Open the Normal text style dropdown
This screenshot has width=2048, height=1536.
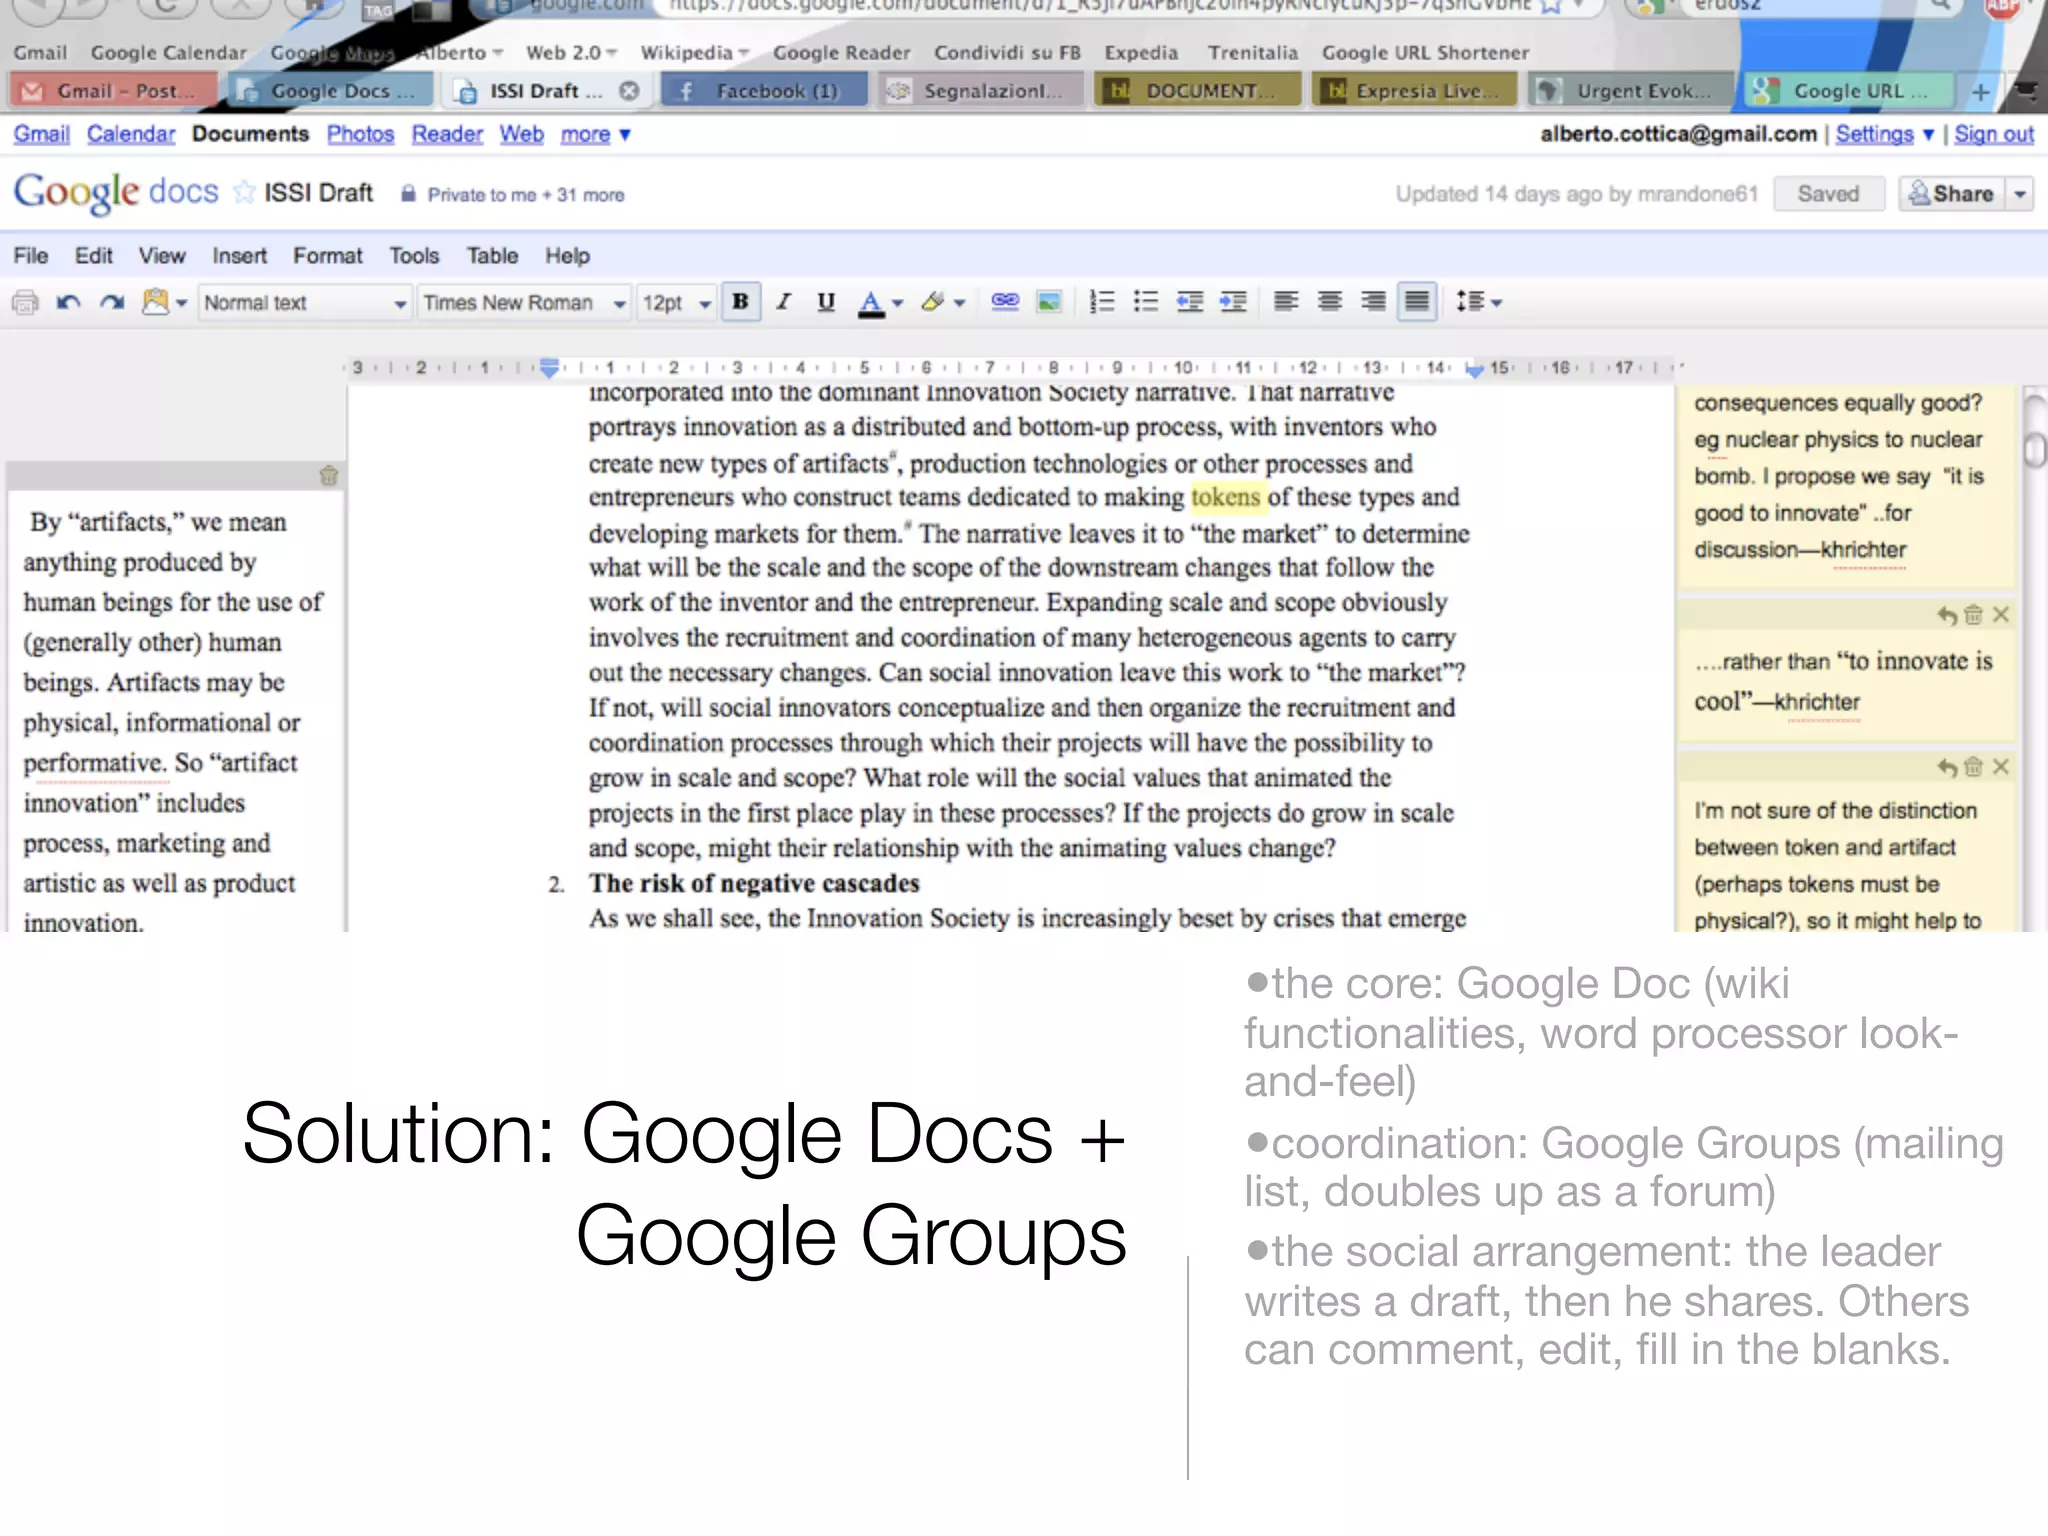click(x=305, y=302)
